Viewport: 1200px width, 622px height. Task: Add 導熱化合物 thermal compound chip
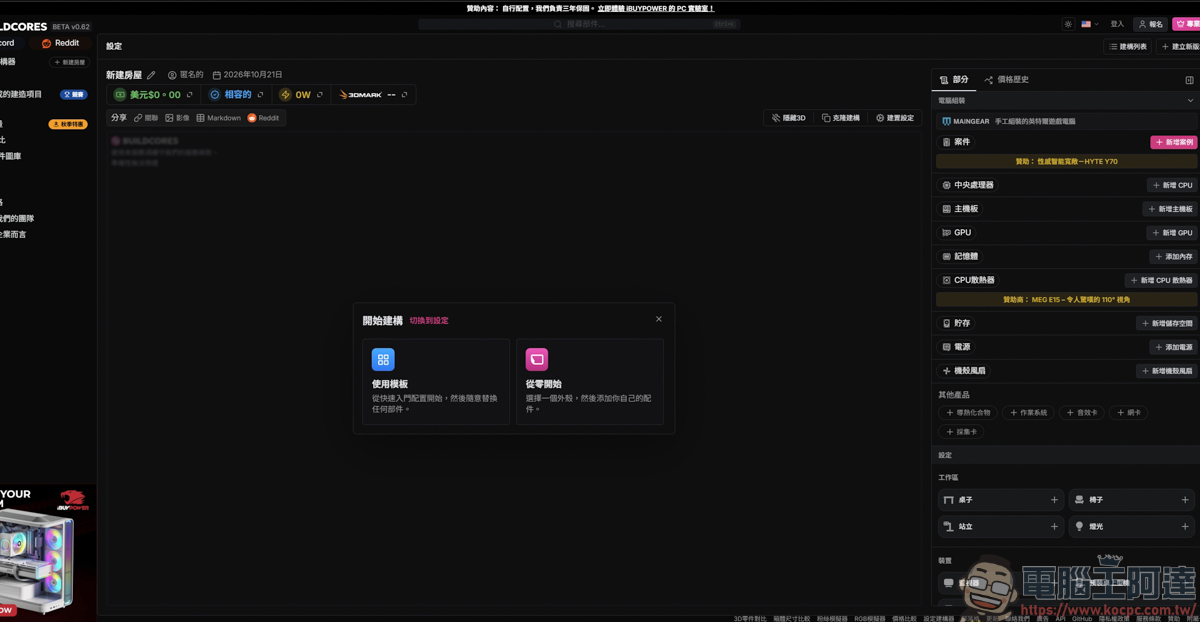coord(968,412)
